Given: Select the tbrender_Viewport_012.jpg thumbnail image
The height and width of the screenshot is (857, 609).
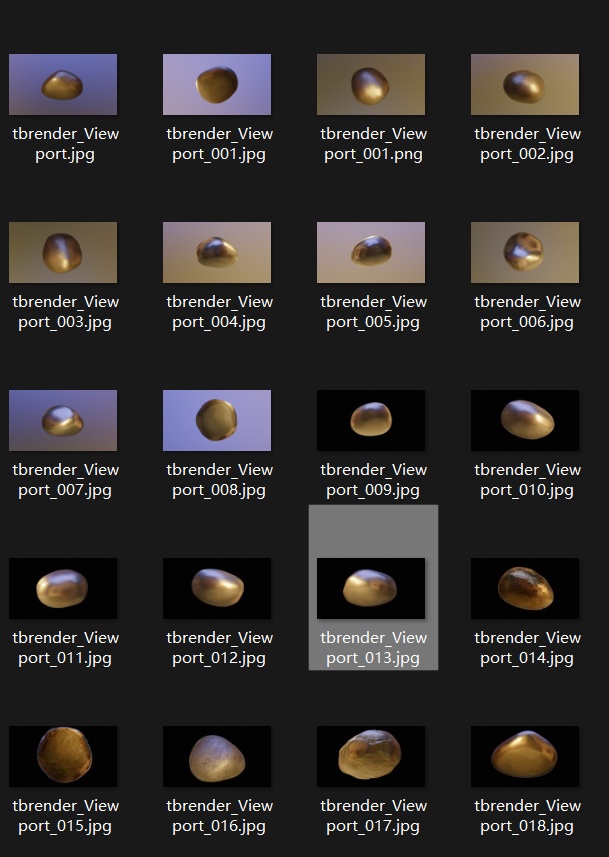Looking at the screenshot, I should click(217, 589).
